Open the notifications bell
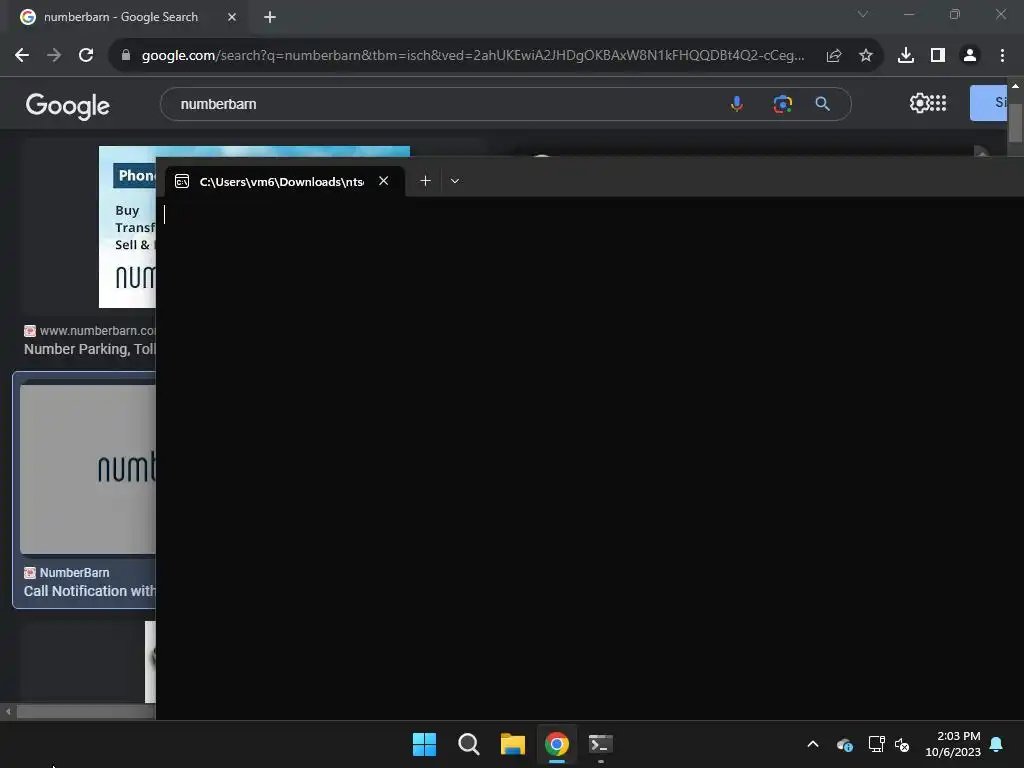The image size is (1024, 768). (x=997, y=744)
